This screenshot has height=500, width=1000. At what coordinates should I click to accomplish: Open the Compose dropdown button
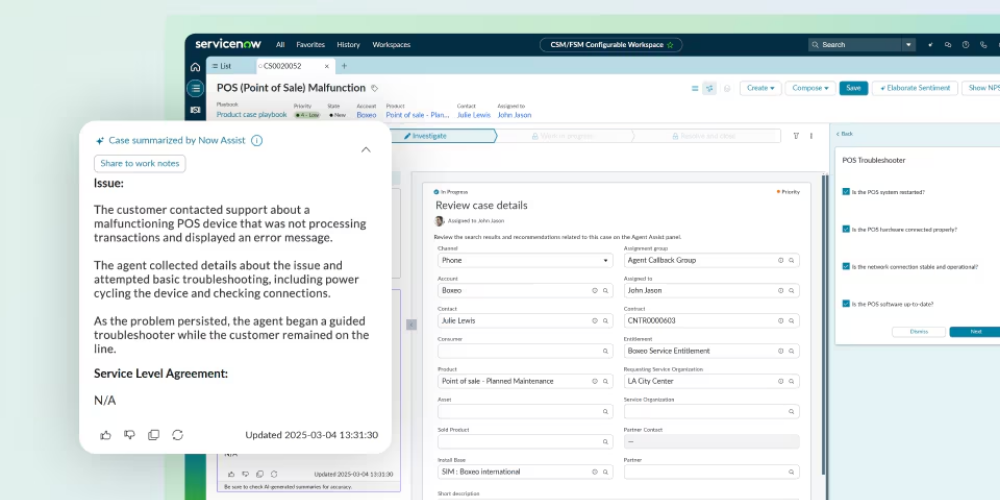pyautogui.click(x=810, y=88)
